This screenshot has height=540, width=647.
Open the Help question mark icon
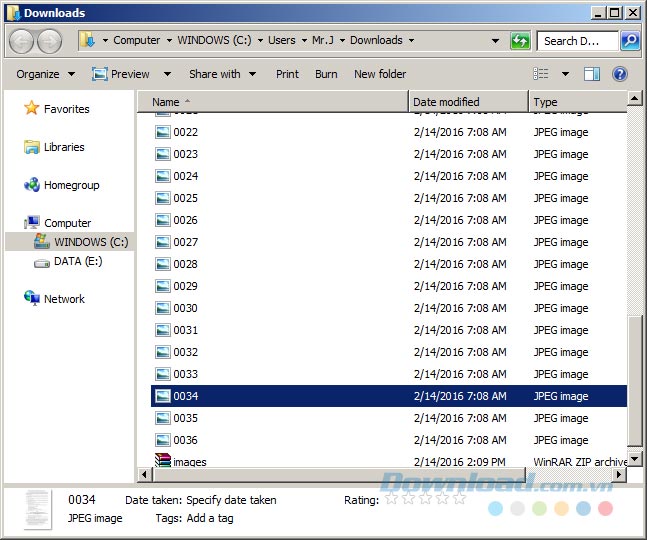click(x=620, y=74)
